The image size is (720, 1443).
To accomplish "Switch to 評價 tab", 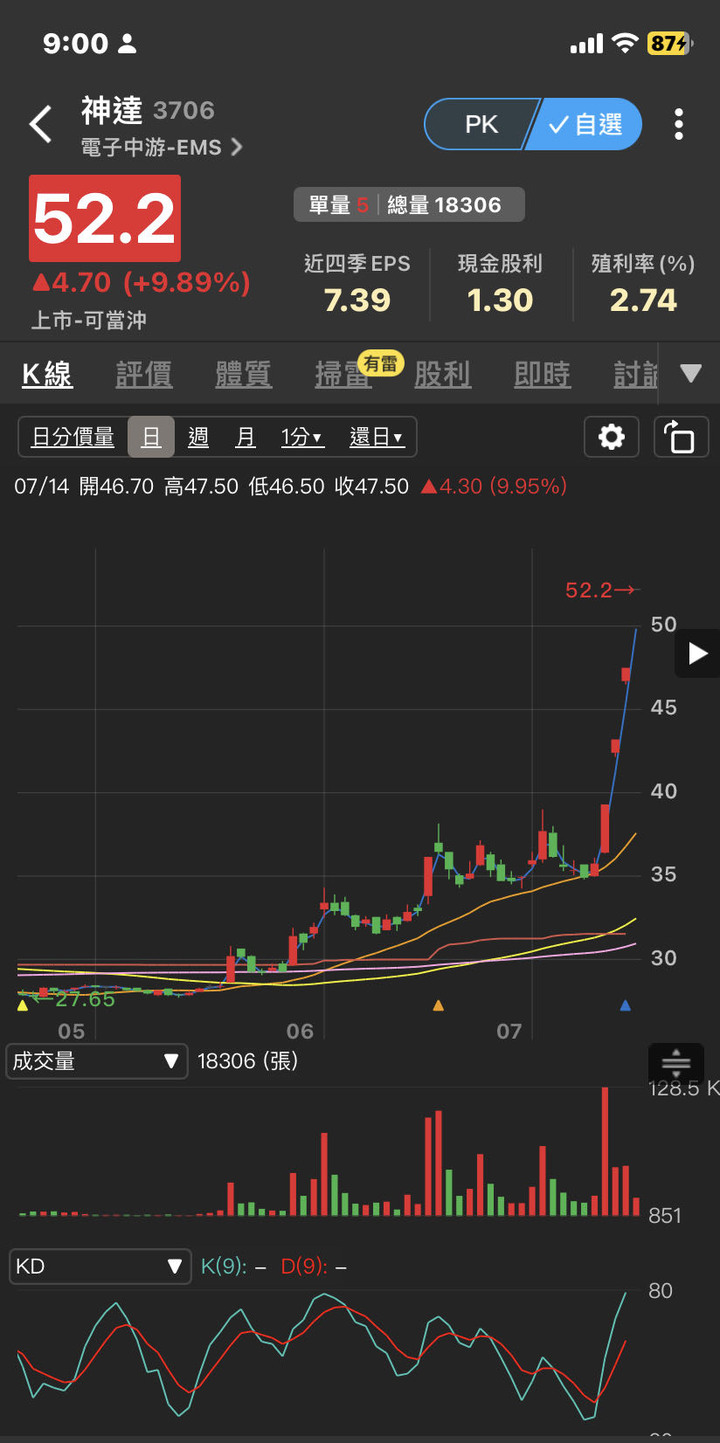I will click(144, 375).
